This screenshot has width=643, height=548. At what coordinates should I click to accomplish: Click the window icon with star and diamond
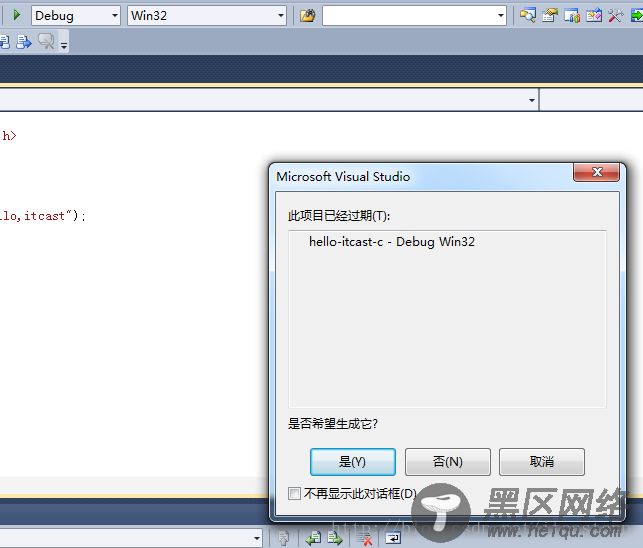594,16
